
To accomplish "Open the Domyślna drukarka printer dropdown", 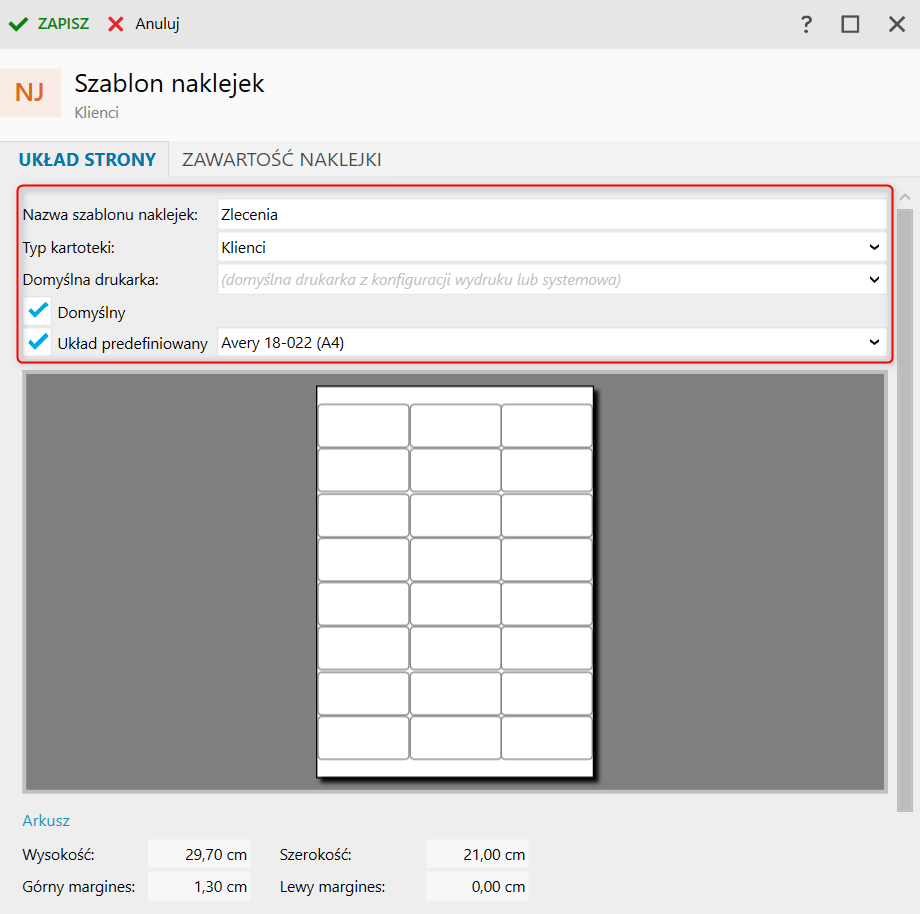I will (874, 280).
